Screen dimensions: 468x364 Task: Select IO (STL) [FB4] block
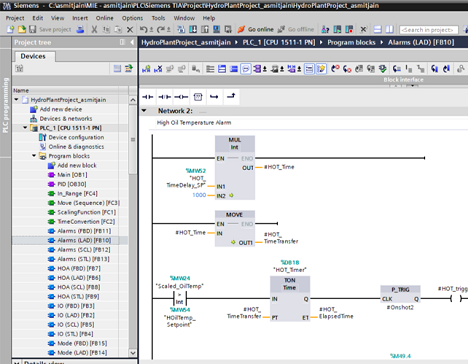[x=75, y=334]
